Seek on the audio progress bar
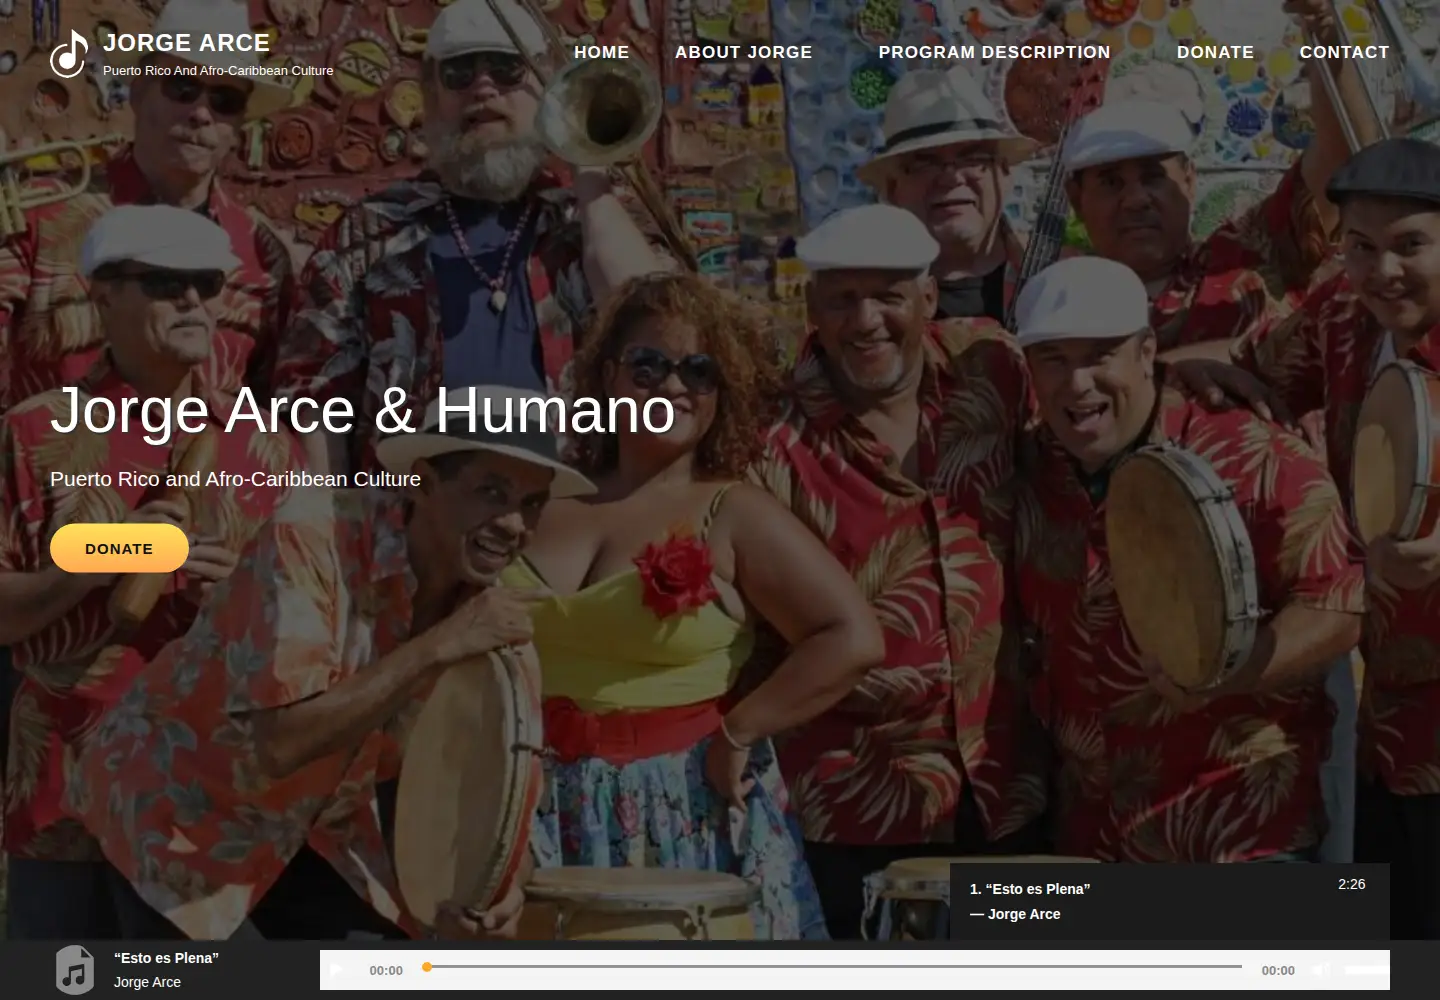 pos(832,967)
